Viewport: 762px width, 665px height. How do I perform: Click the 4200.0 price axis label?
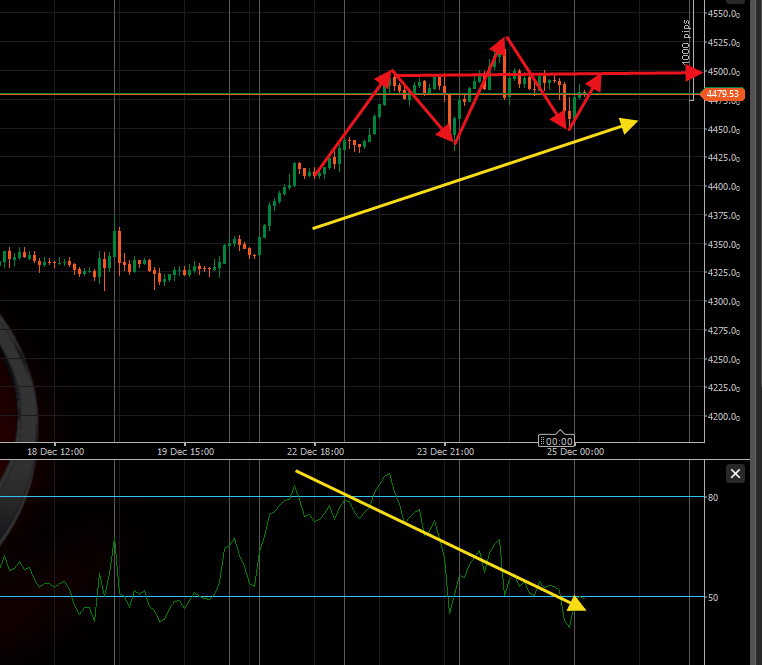tap(724, 417)
